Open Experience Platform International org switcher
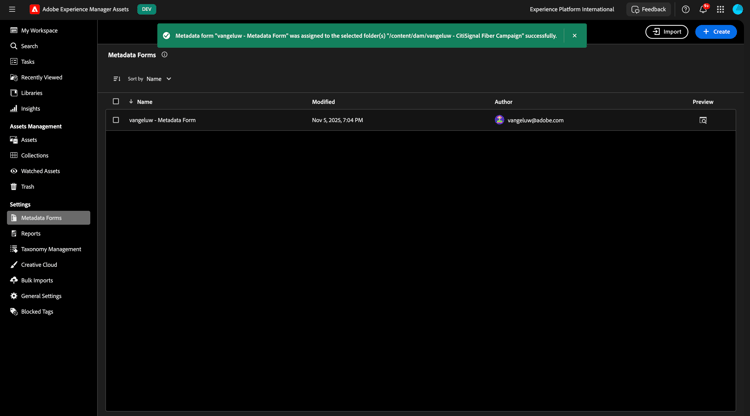Screen dimensions: 750x416 click(x=572, y=9)
